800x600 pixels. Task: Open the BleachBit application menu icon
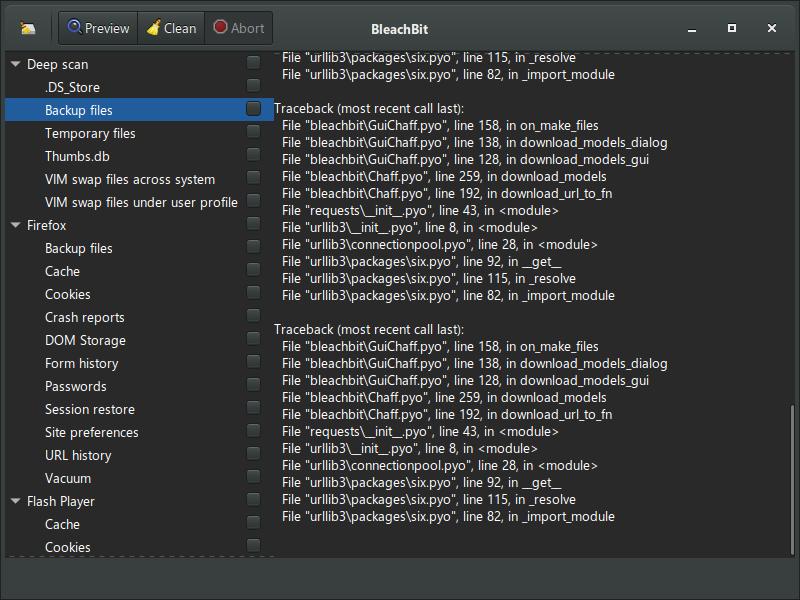pos(28,28)
